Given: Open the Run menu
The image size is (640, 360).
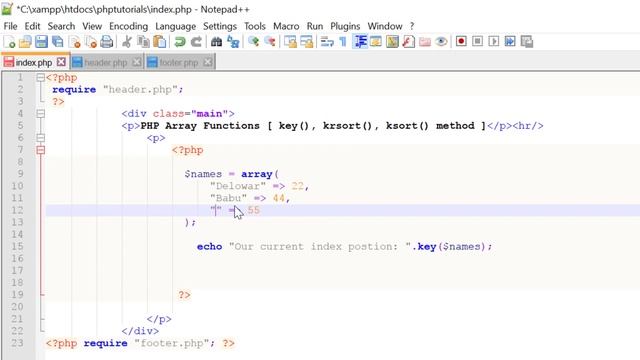Looking at the screenshot, I should pyautogui.click(x=315, y=26).
